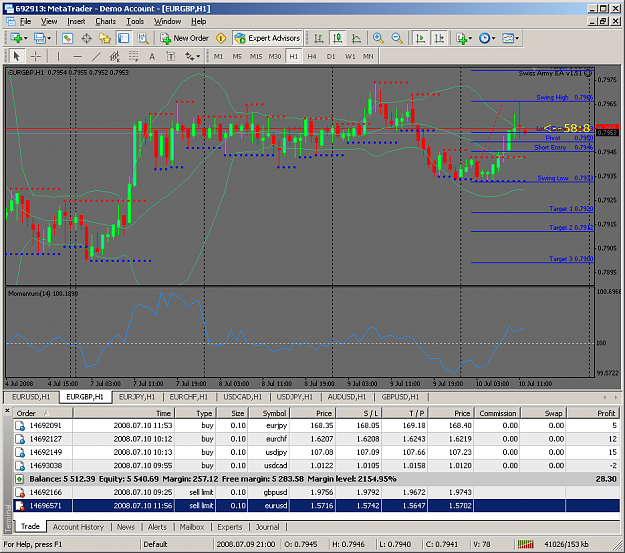Open the Market Watch window icon
625x553 pixels.
[x=67, y=38]
